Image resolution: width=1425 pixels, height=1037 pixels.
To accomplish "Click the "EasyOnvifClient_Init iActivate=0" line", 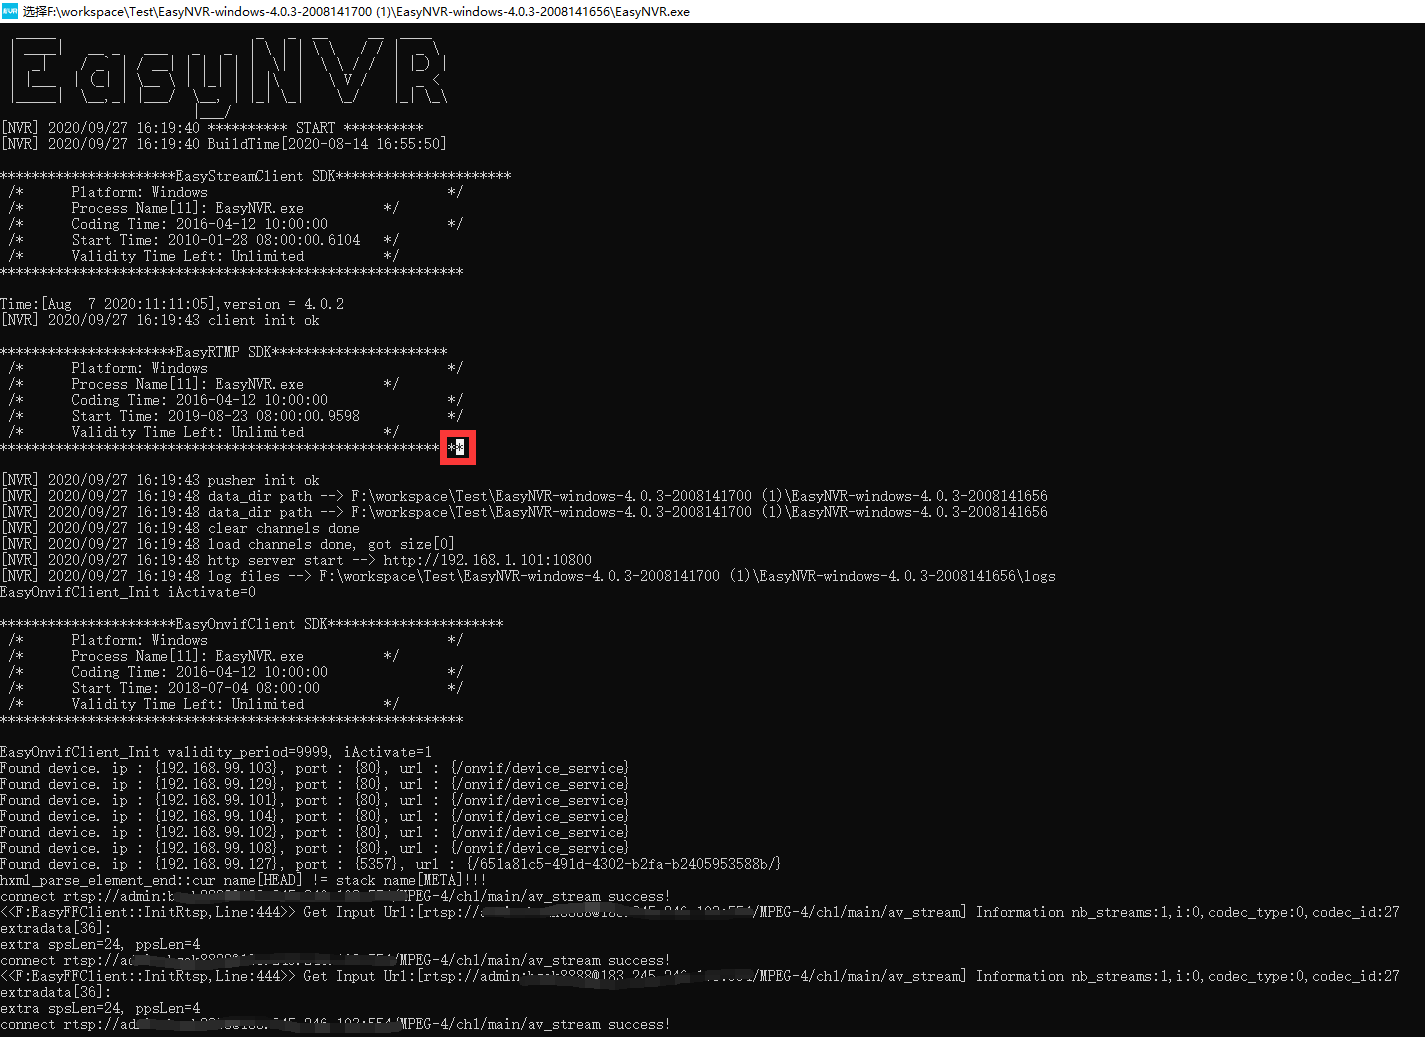I will (x=128, y=592).
